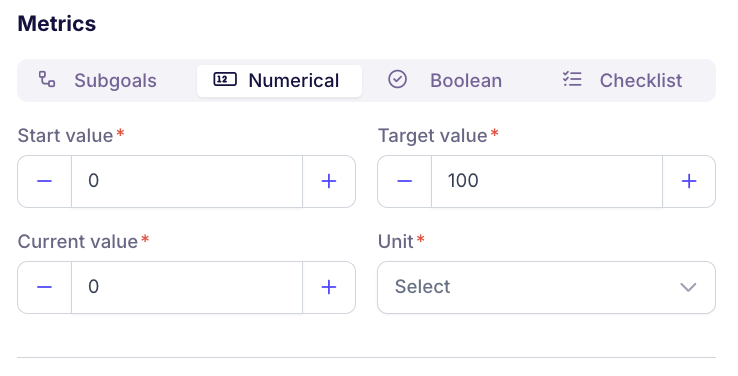738x376 pixels.
Task: Click the Metrics heading text
Action: pyautogui.click(x=57, y=24)
